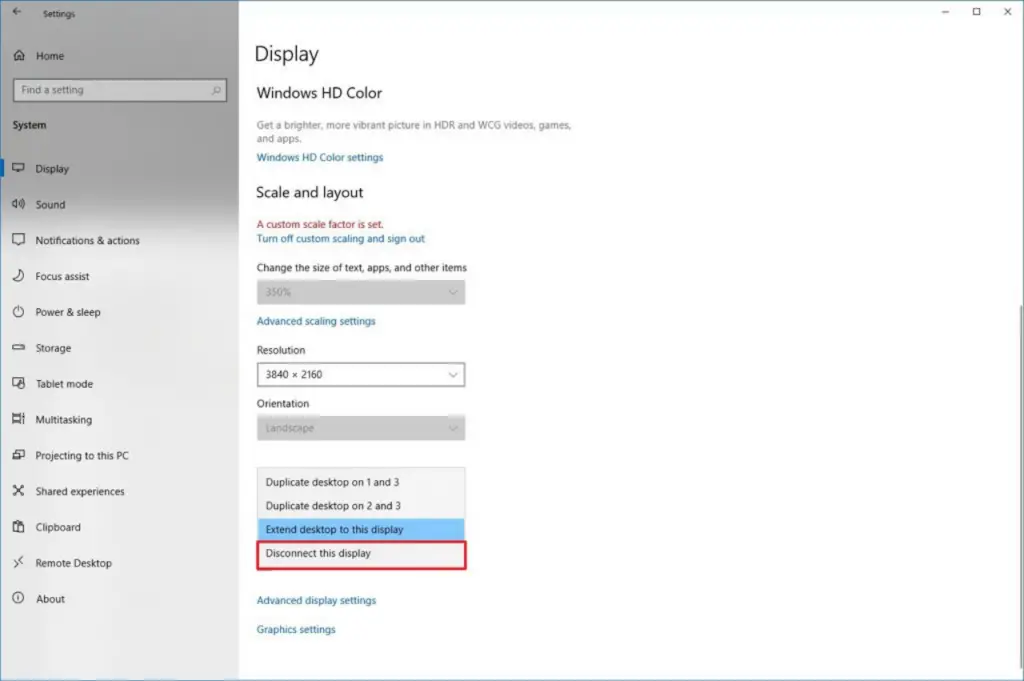Screen dimensions: 1024x681
Task: Click the Projecting to this PC icon
Action: 18,454
